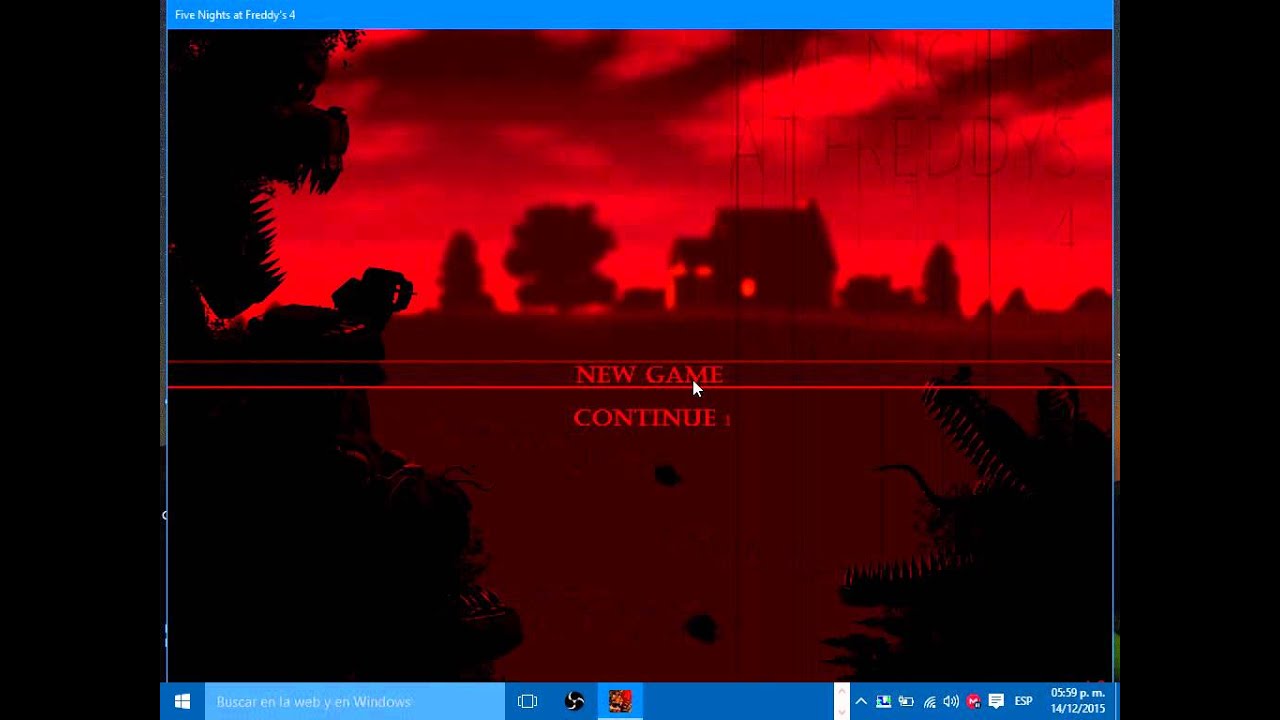Open the Windows Start menu
The image size is (1280, 720).
point(182,702)
